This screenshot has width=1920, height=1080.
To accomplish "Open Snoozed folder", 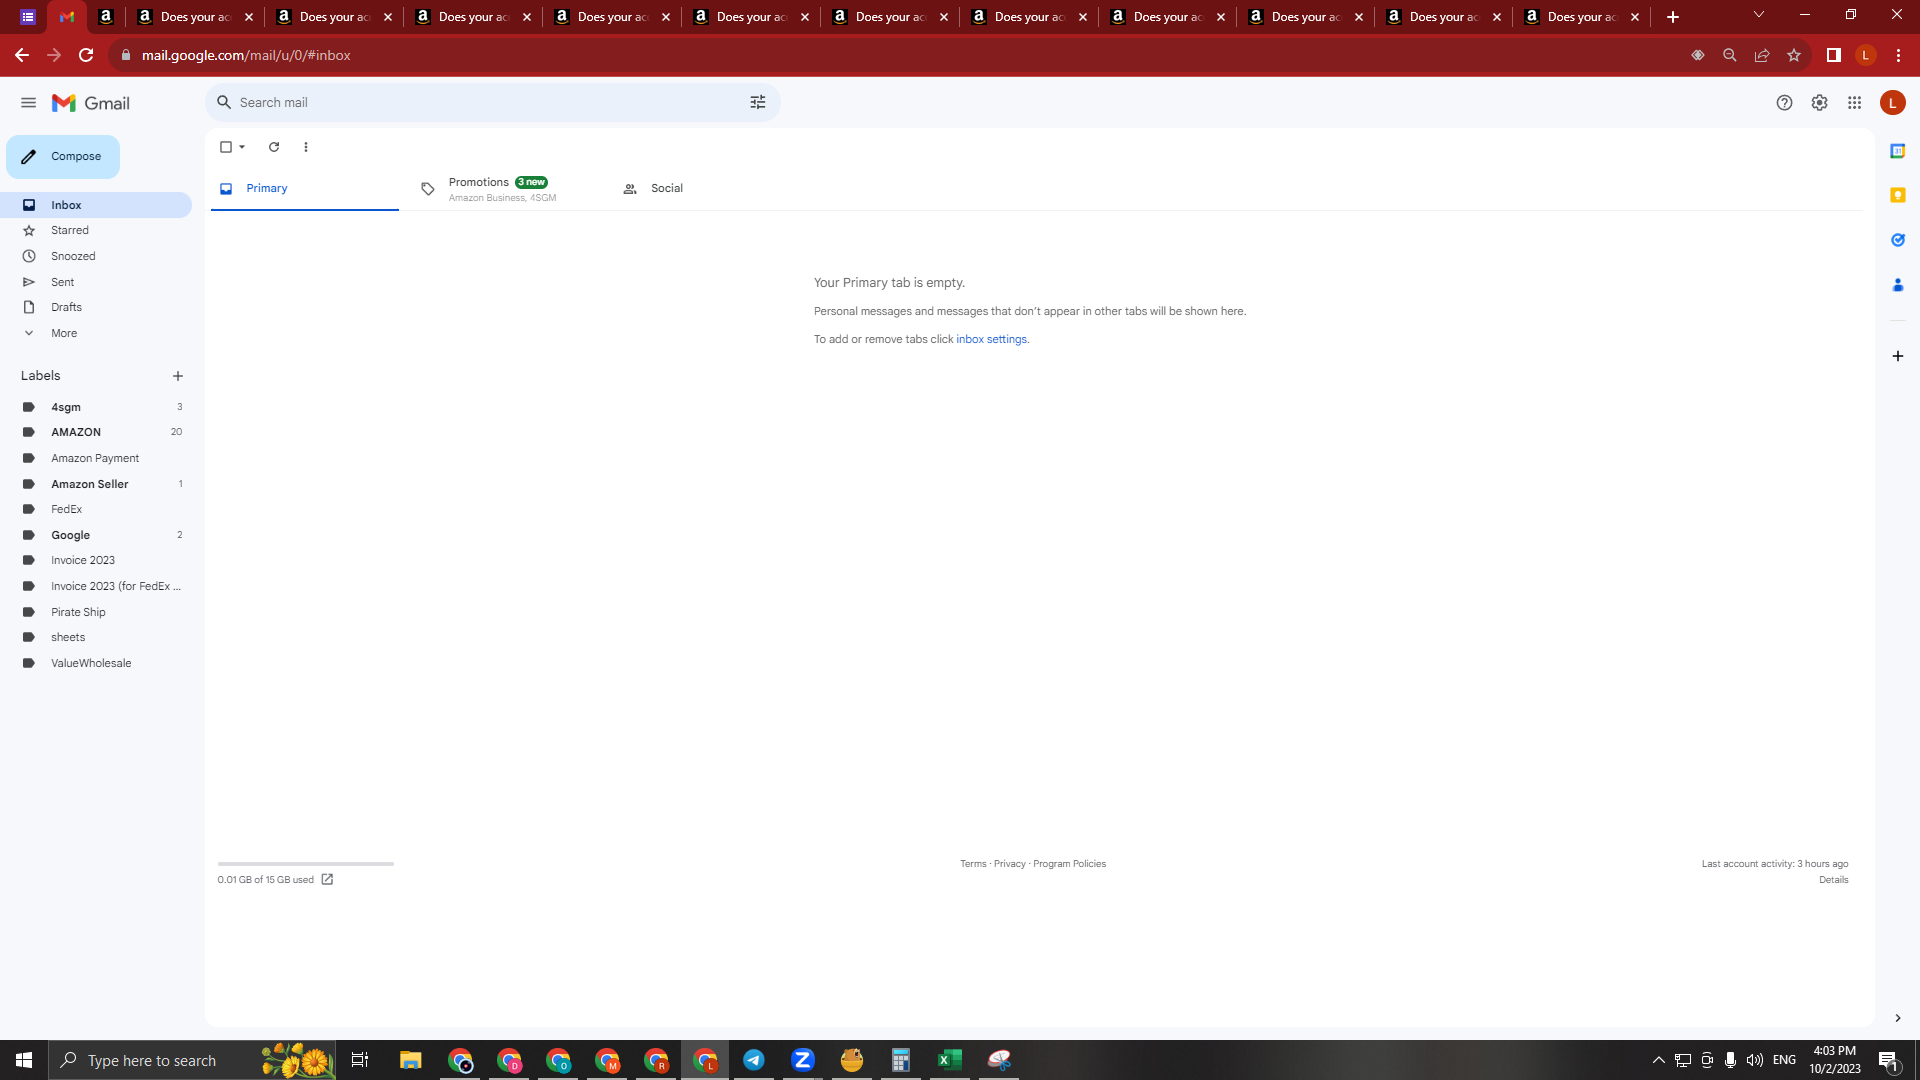I will click(x=96, y=256).
